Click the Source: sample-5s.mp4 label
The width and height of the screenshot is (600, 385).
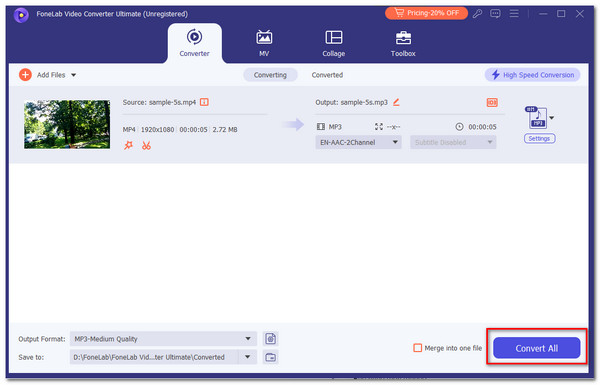[159, 102]
